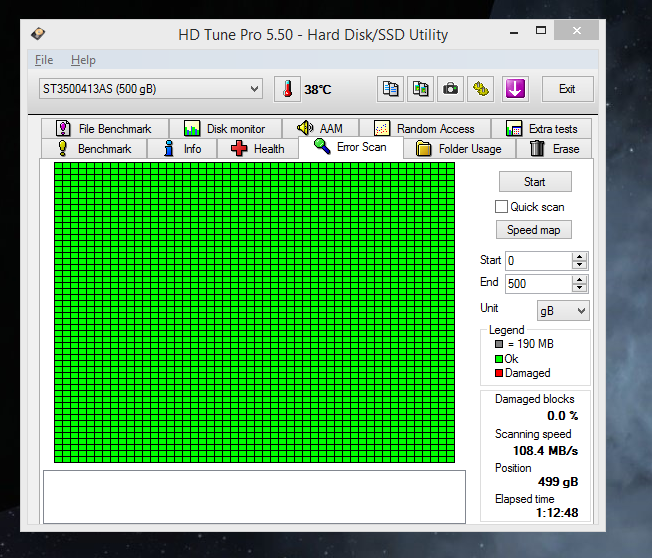652x558 pixels.
Task: Open the File menu
Action: click(x=44, y=60)
